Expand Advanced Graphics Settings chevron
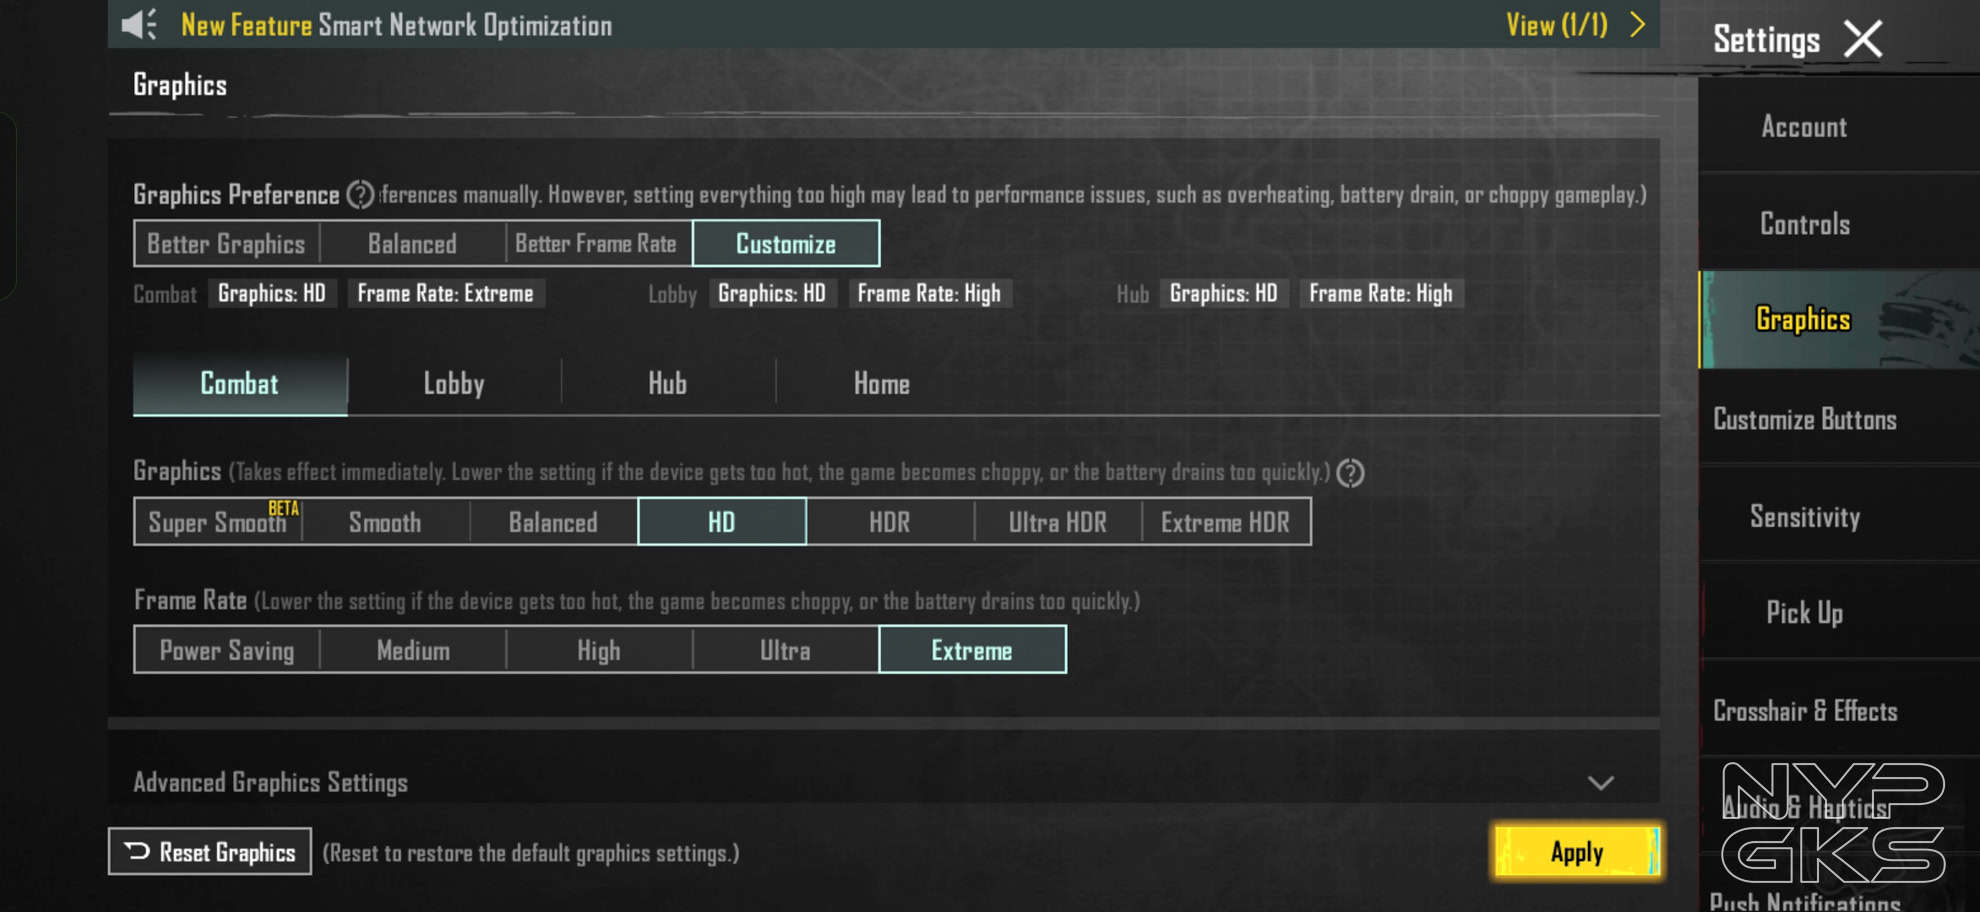This screenshot has width=1980, height=912. tap(1601, 783)
